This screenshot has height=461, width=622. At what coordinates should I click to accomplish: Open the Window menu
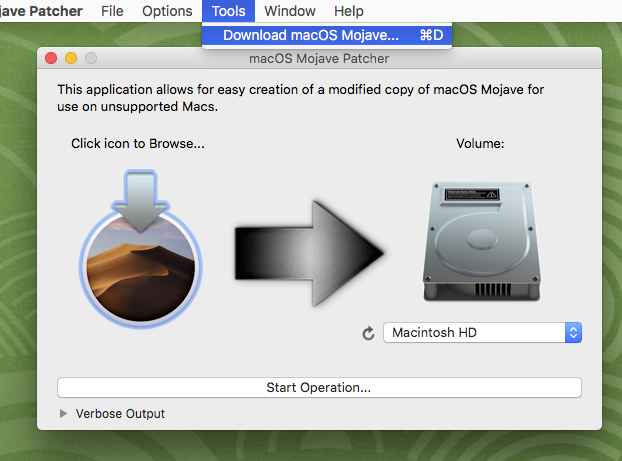point(290,11)
